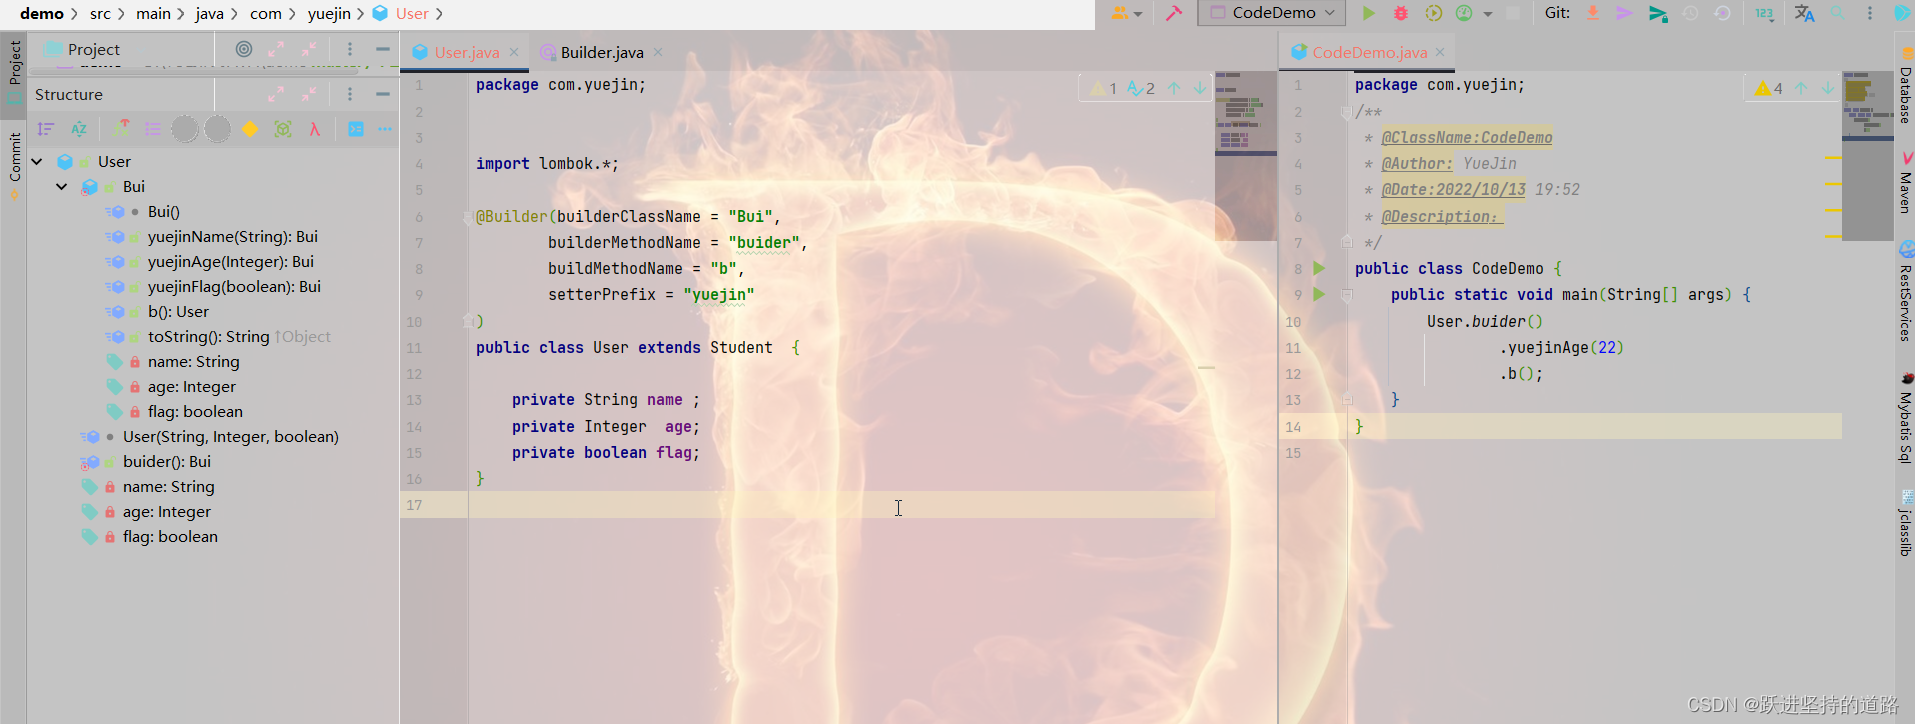Screen dimensions: 1915x724
Task: Select yuejinName(String): Bui in Structure
Action: tap(232, 237)
